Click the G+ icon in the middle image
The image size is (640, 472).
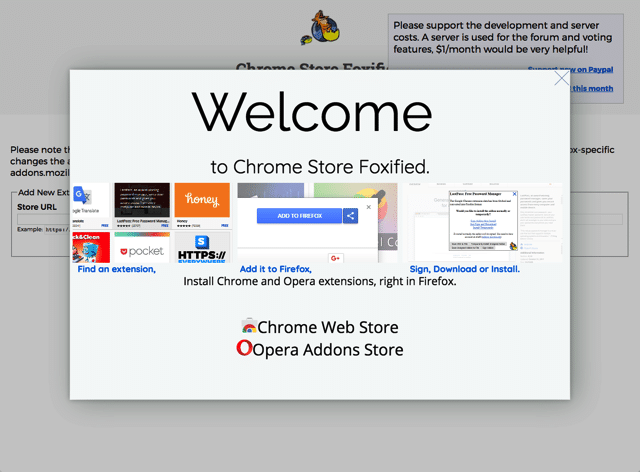pyautogui.click(x=336, y=258)
